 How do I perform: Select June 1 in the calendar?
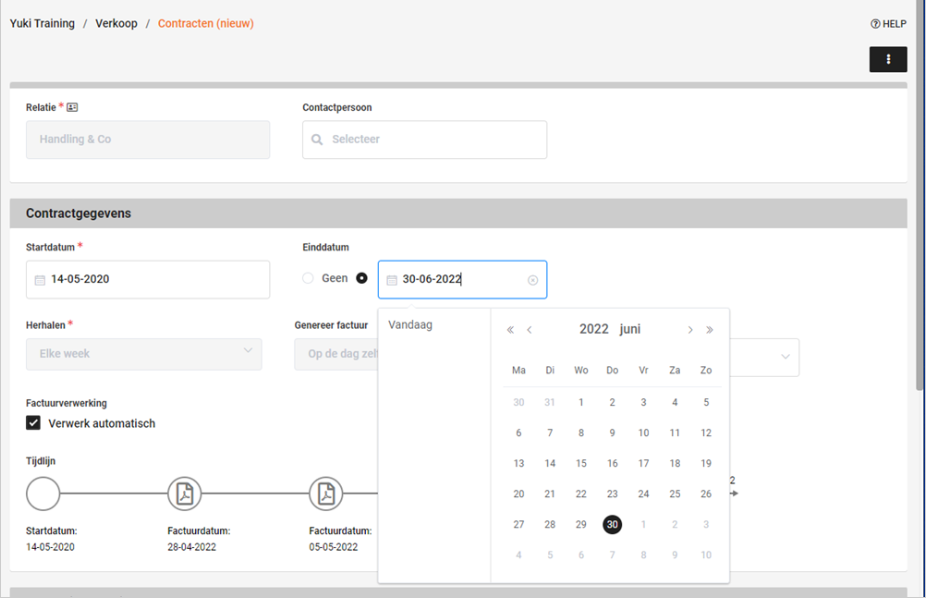tap(581, 403)
